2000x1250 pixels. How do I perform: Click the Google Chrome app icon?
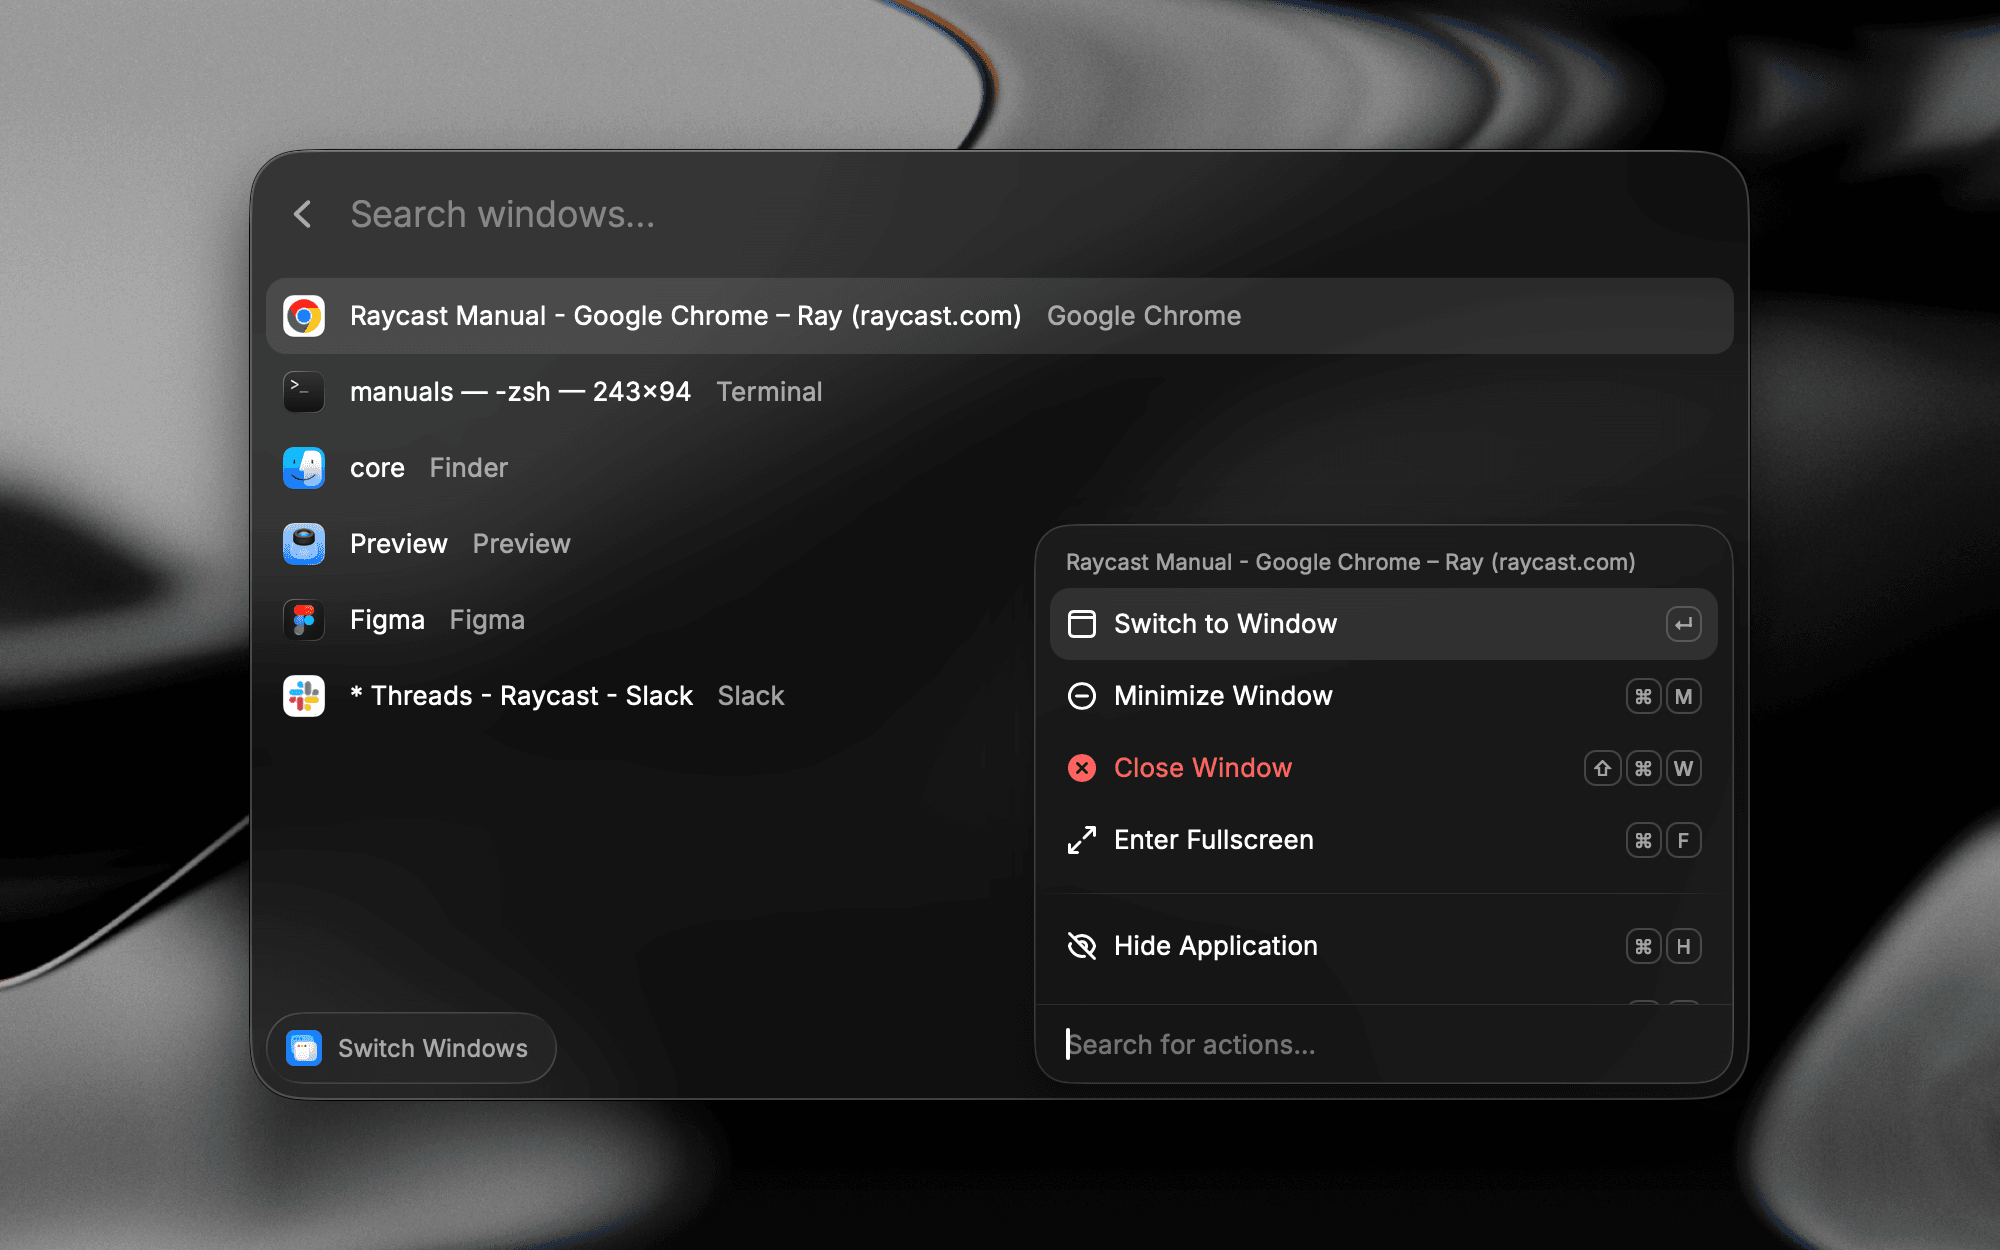304,316
